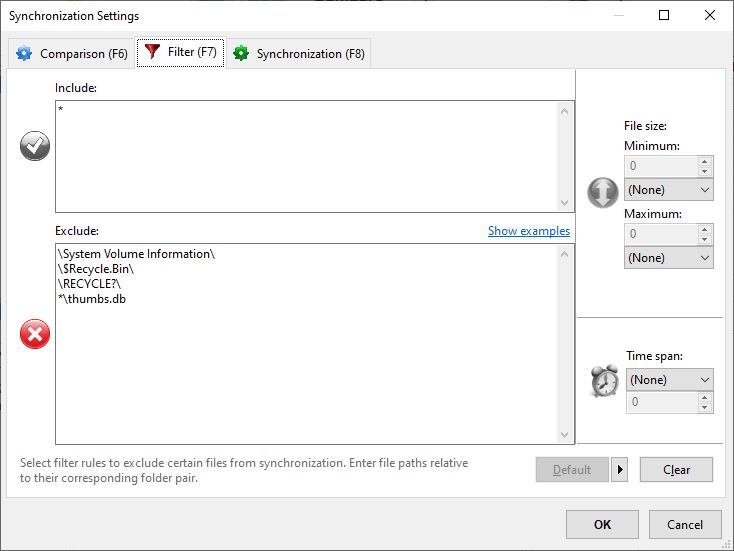Open the Comparison (F6) tab
734x551 pixels.
[x=70, y=54]
